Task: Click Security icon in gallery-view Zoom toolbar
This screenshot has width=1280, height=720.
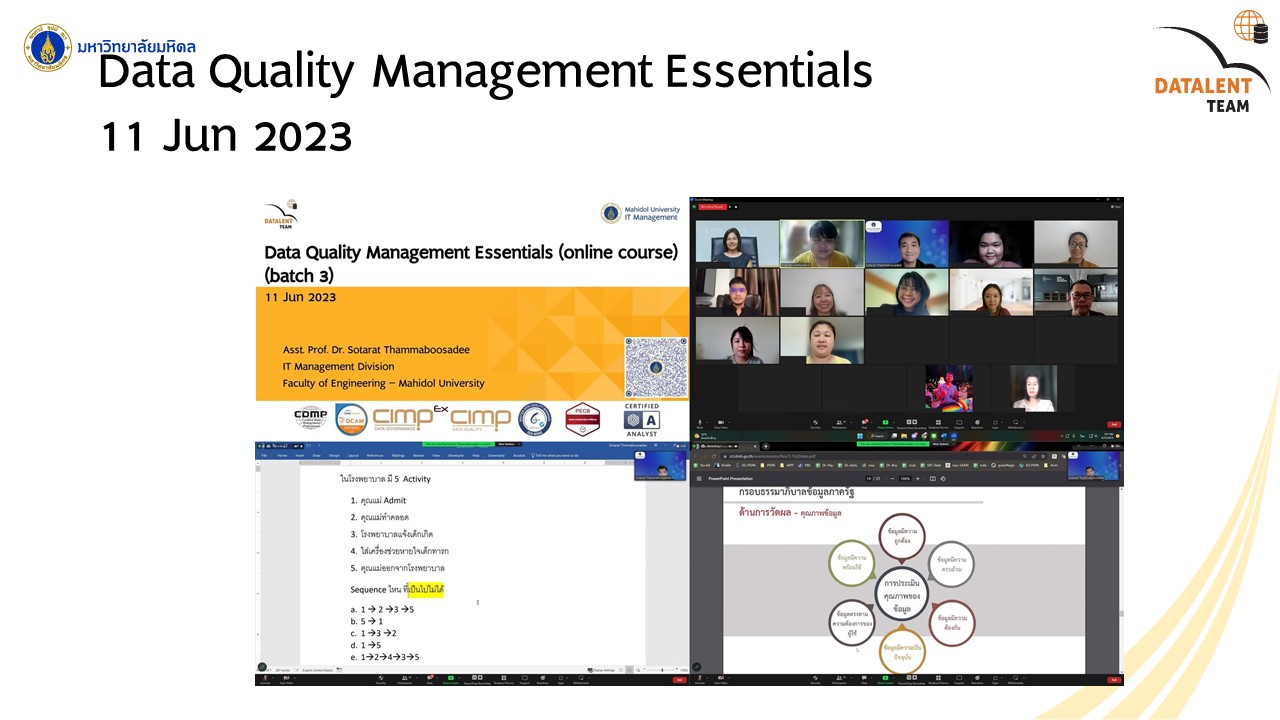Action: (x=816, y=424)
